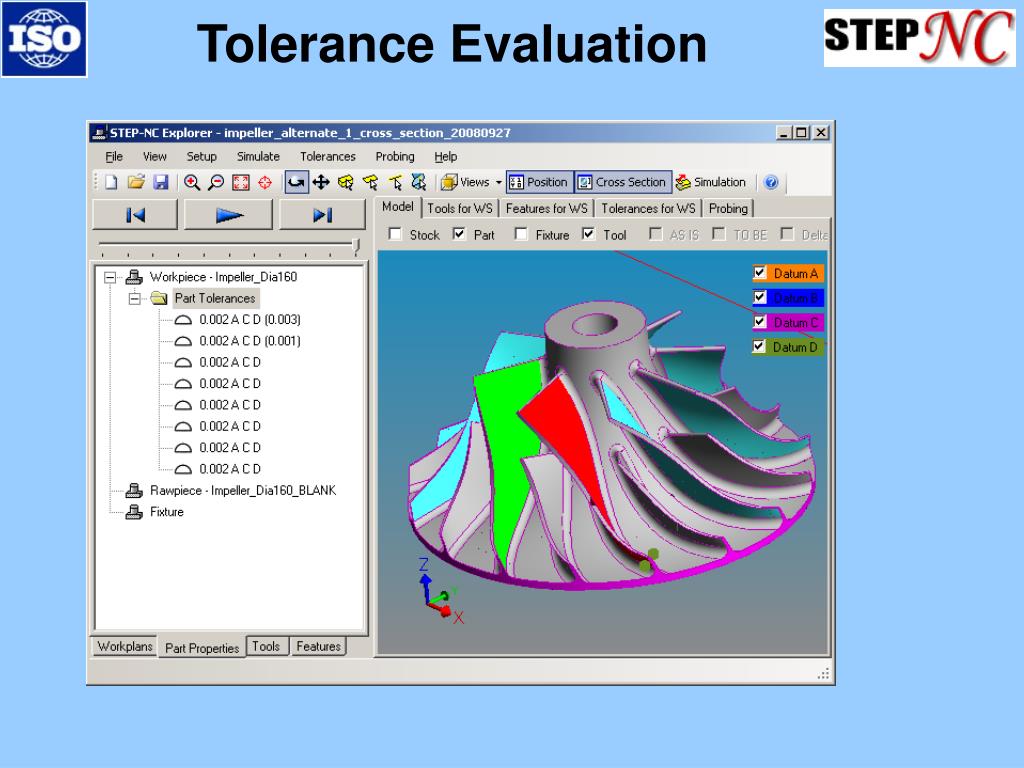Toggle the Position button
Screen dimensions: 1024x768
539,182
